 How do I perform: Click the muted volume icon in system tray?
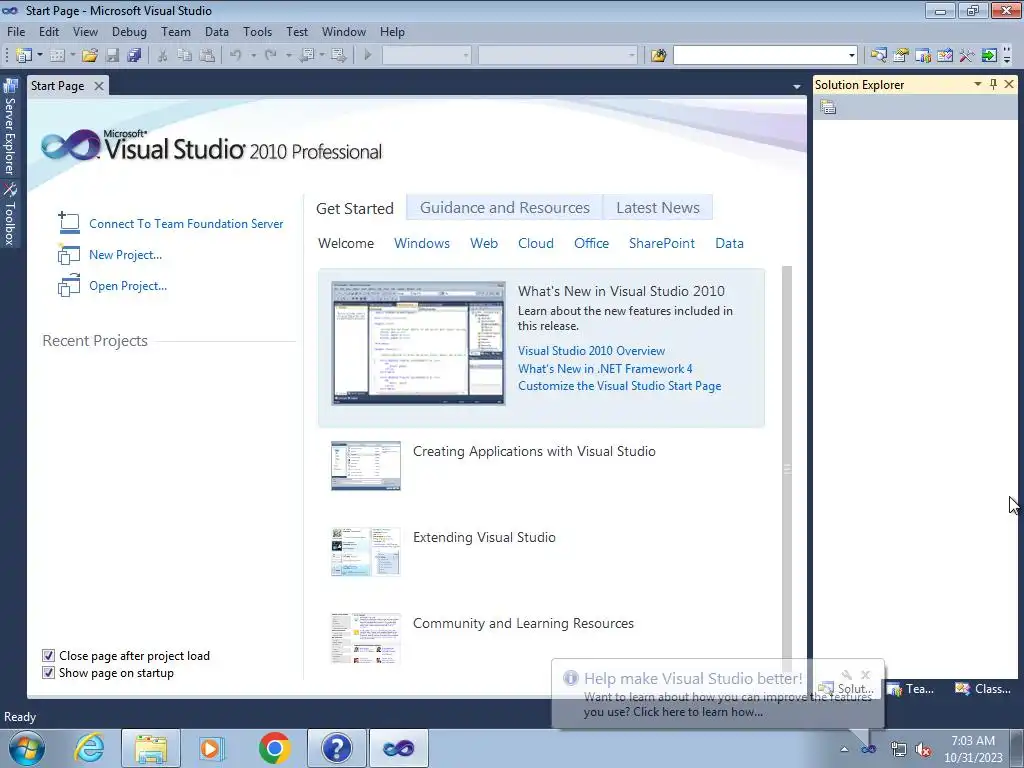(923, 749)
